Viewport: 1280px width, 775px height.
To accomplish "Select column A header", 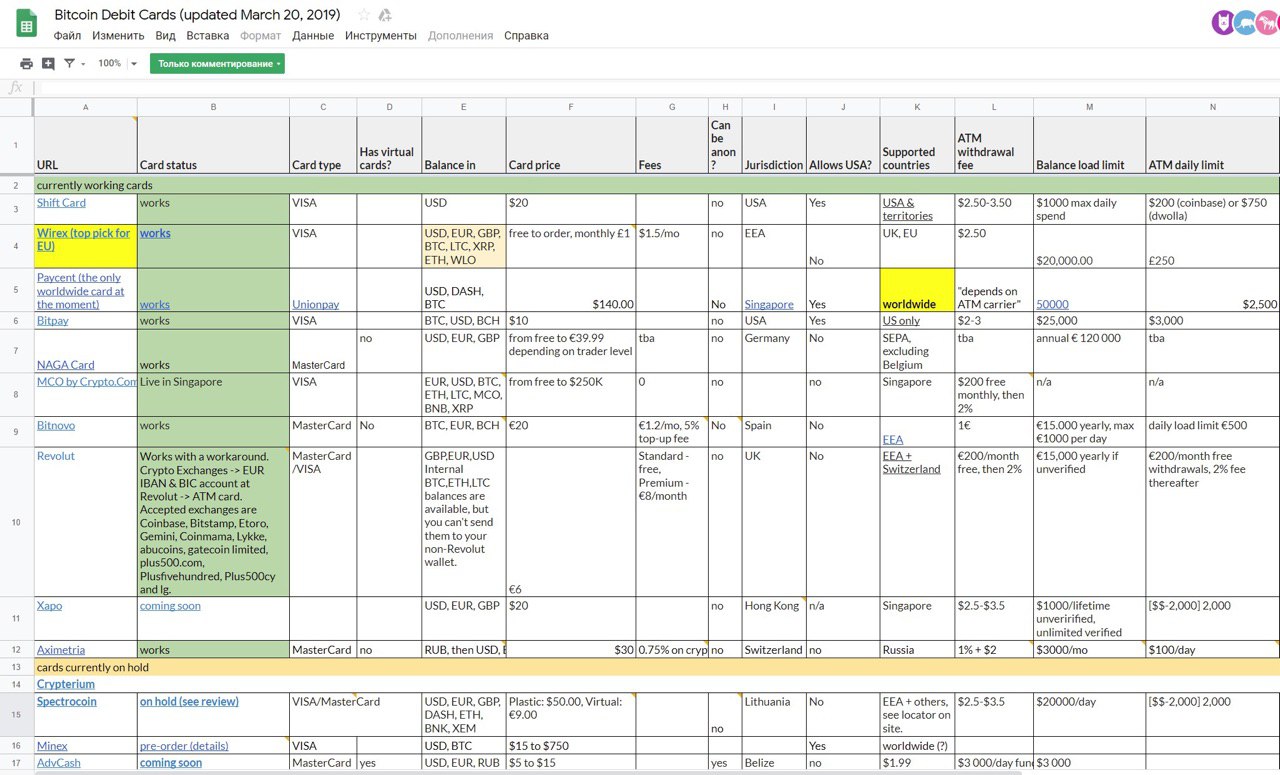I will (85, 107).
